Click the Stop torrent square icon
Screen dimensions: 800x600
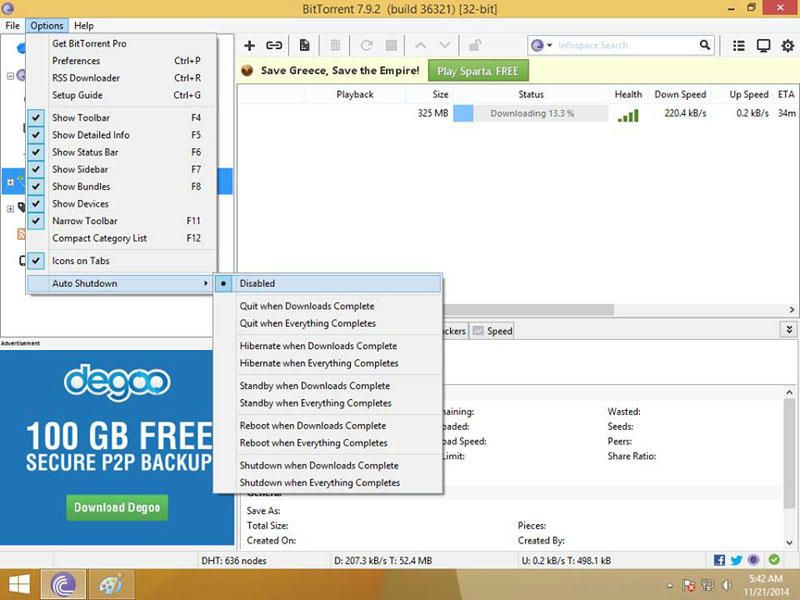(391, 45)
